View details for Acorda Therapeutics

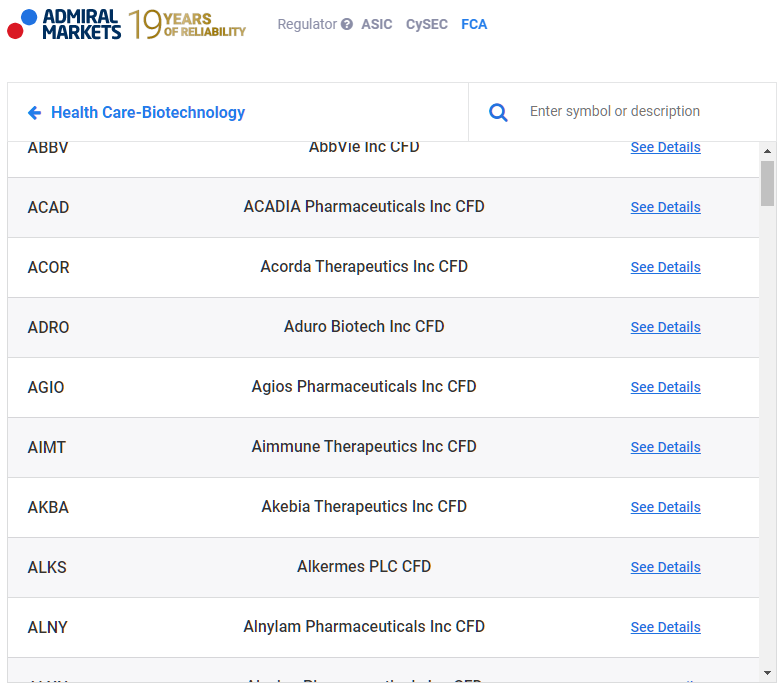[665, 267]
